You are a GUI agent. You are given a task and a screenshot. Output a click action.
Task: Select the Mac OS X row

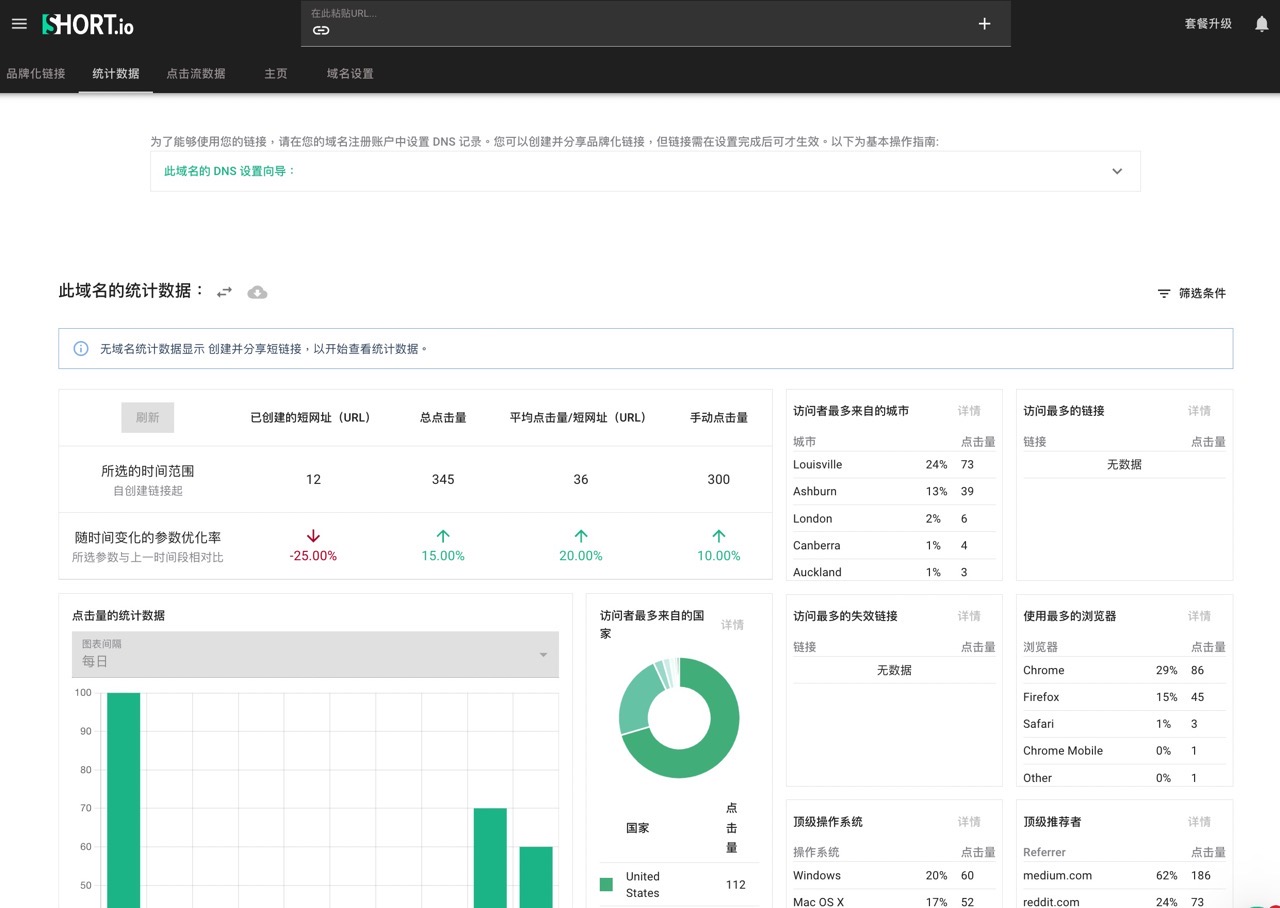pyautogui.click(x=894, y=900)
